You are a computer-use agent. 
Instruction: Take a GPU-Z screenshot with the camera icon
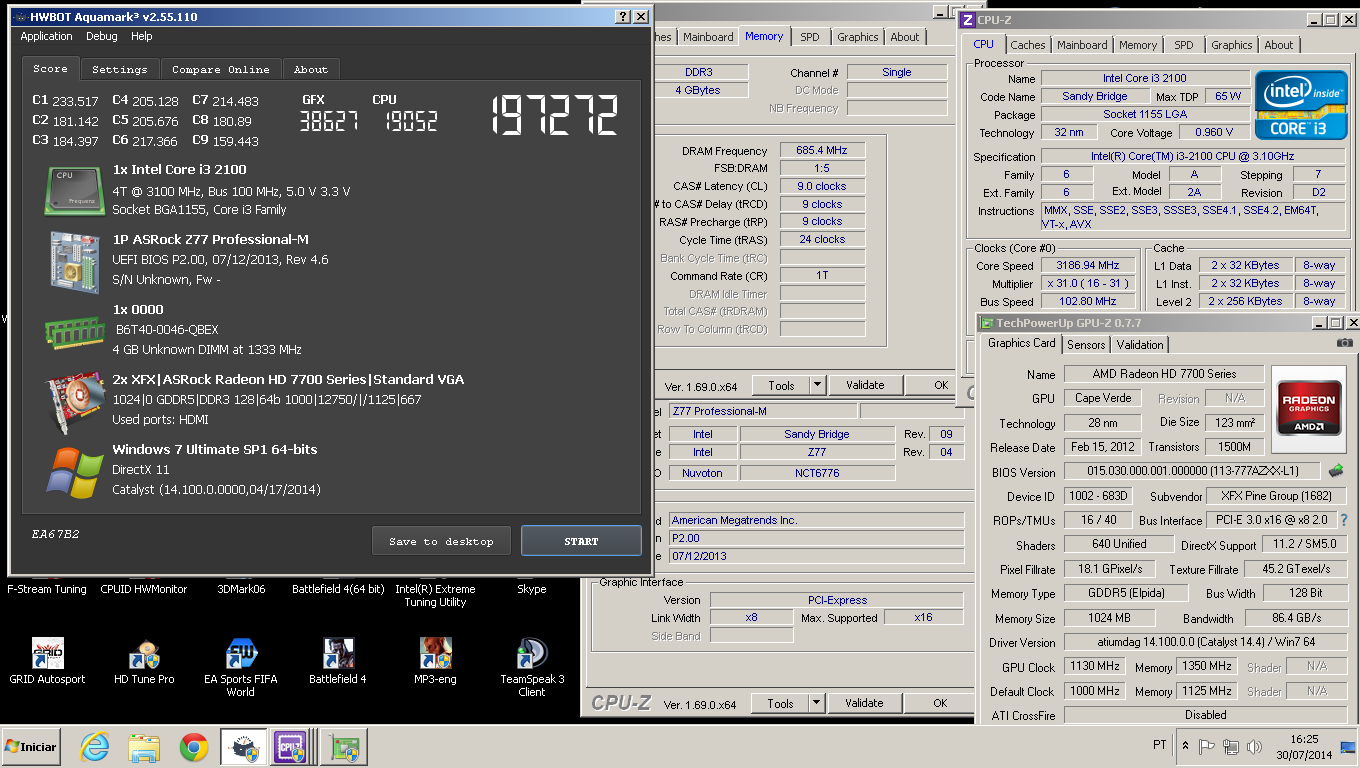tap(1344, 343)
